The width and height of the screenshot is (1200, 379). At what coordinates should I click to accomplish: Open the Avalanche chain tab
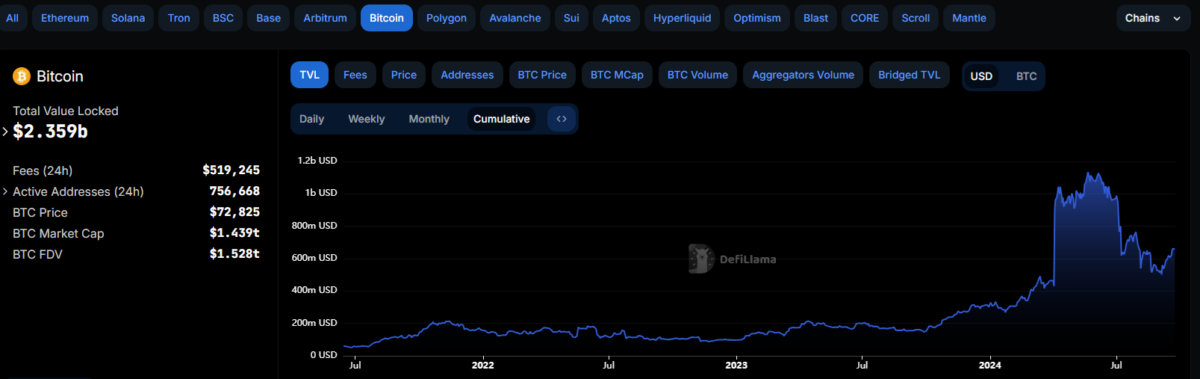point(515,18)
